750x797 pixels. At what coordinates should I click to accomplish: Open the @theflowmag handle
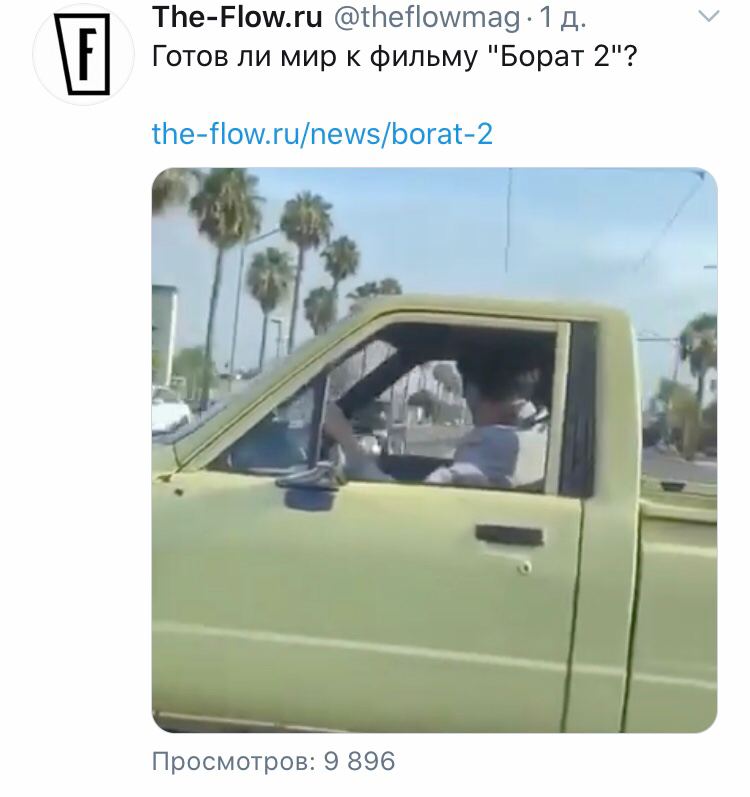pos(427,18)
